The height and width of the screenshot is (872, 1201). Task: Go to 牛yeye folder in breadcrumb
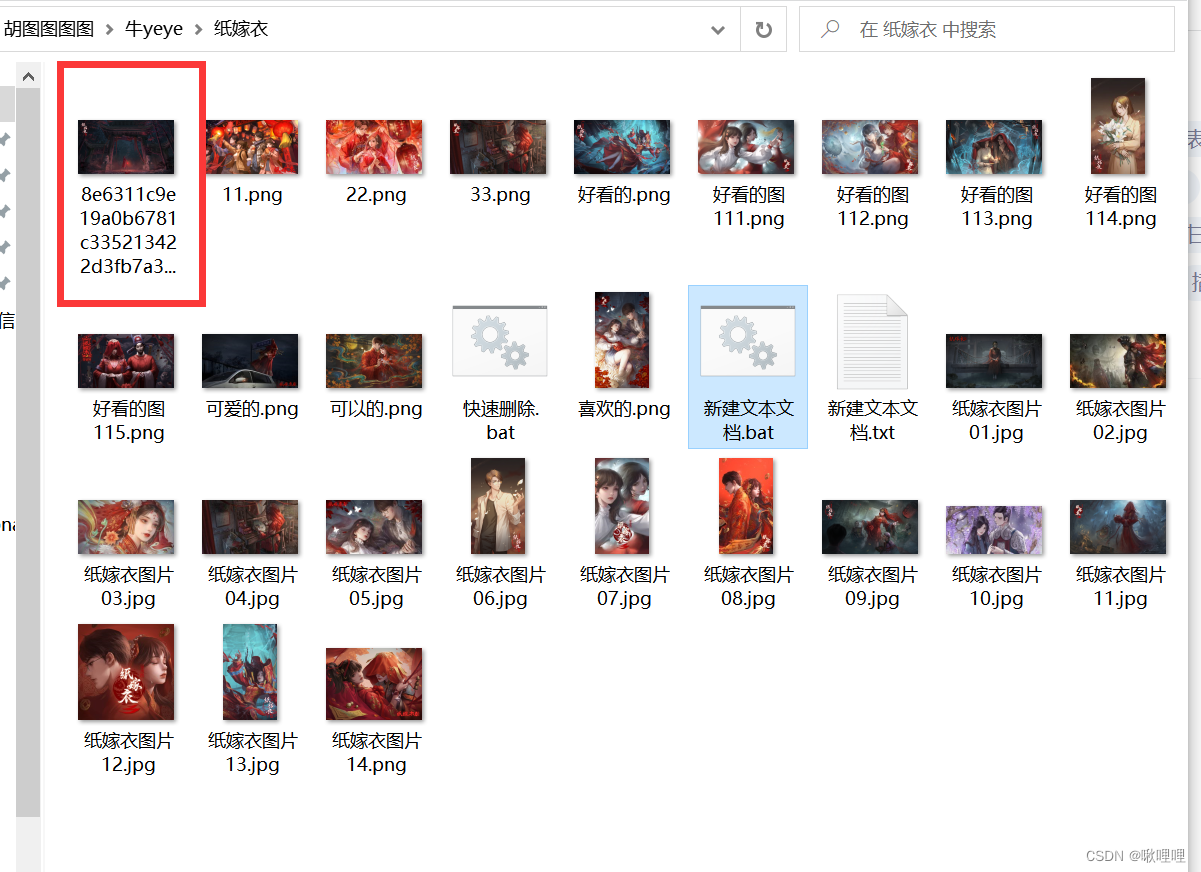153,29
